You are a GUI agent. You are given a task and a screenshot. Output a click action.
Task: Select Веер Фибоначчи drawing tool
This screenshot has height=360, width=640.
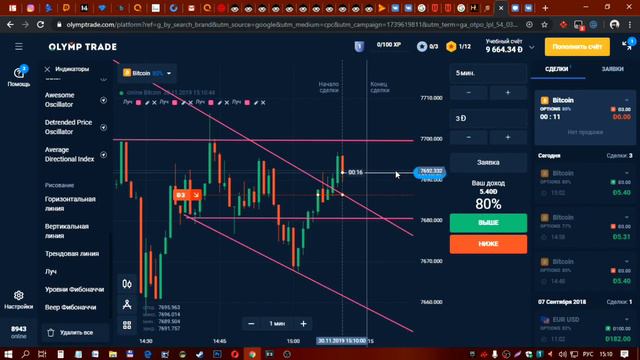tap(71, 307)
